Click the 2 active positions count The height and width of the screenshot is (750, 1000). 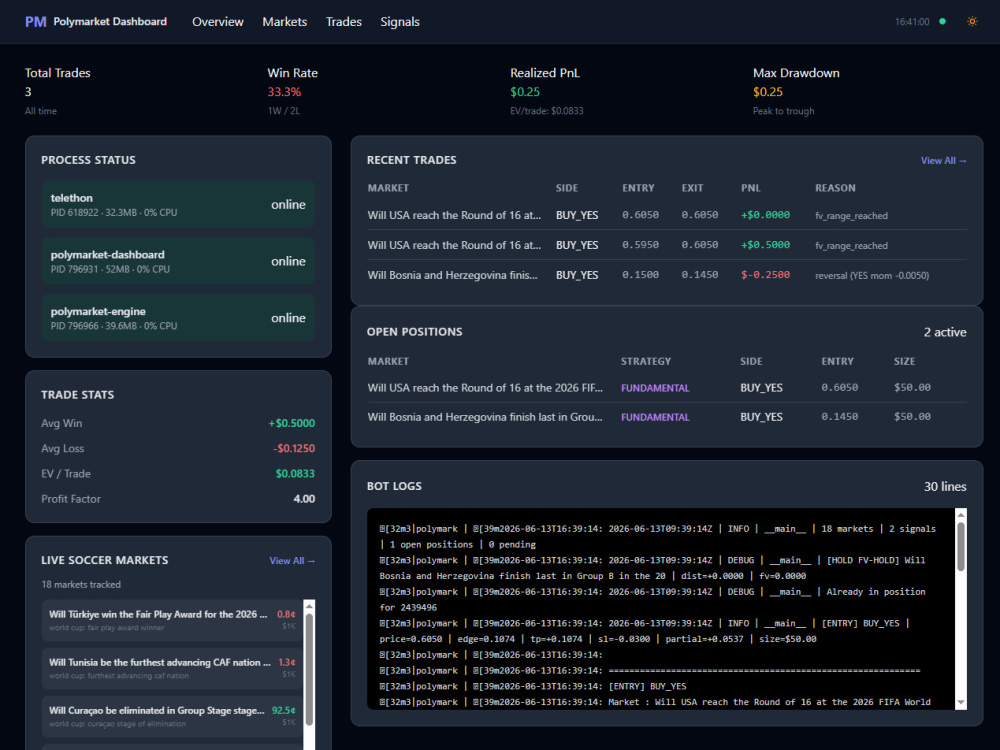pyautogui.click(x=945, y=332)
